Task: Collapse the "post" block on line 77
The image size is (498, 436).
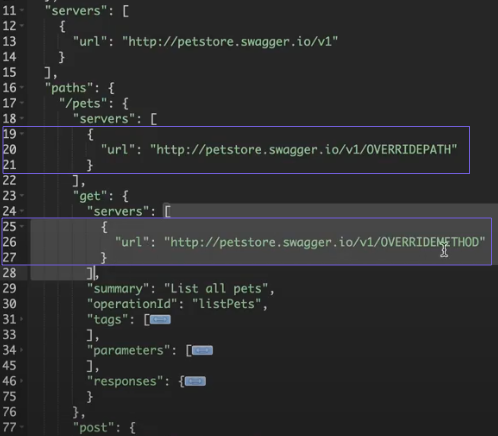Action: 22,427
